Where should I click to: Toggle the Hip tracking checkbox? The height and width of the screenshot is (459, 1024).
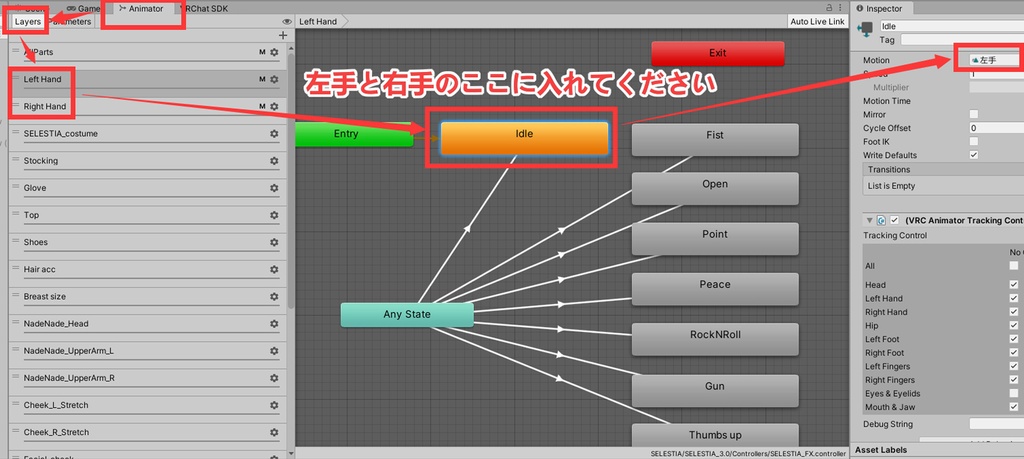(x=1014, y=325)
